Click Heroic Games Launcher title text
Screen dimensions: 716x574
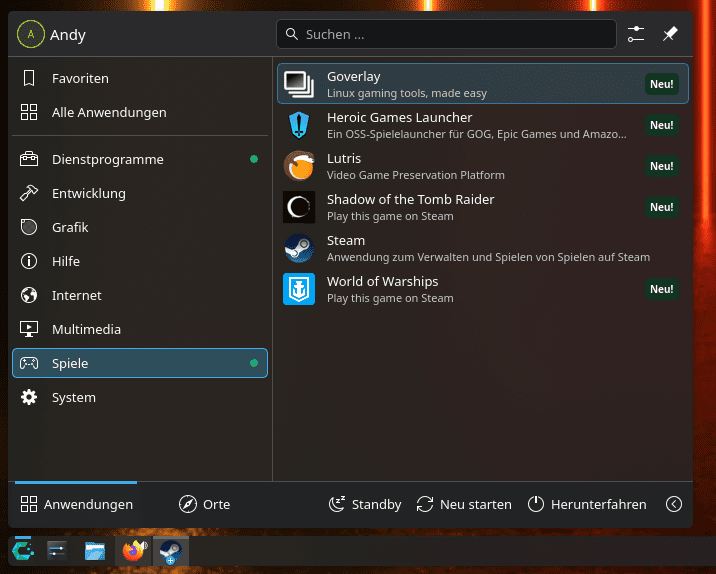pos(399,117)
